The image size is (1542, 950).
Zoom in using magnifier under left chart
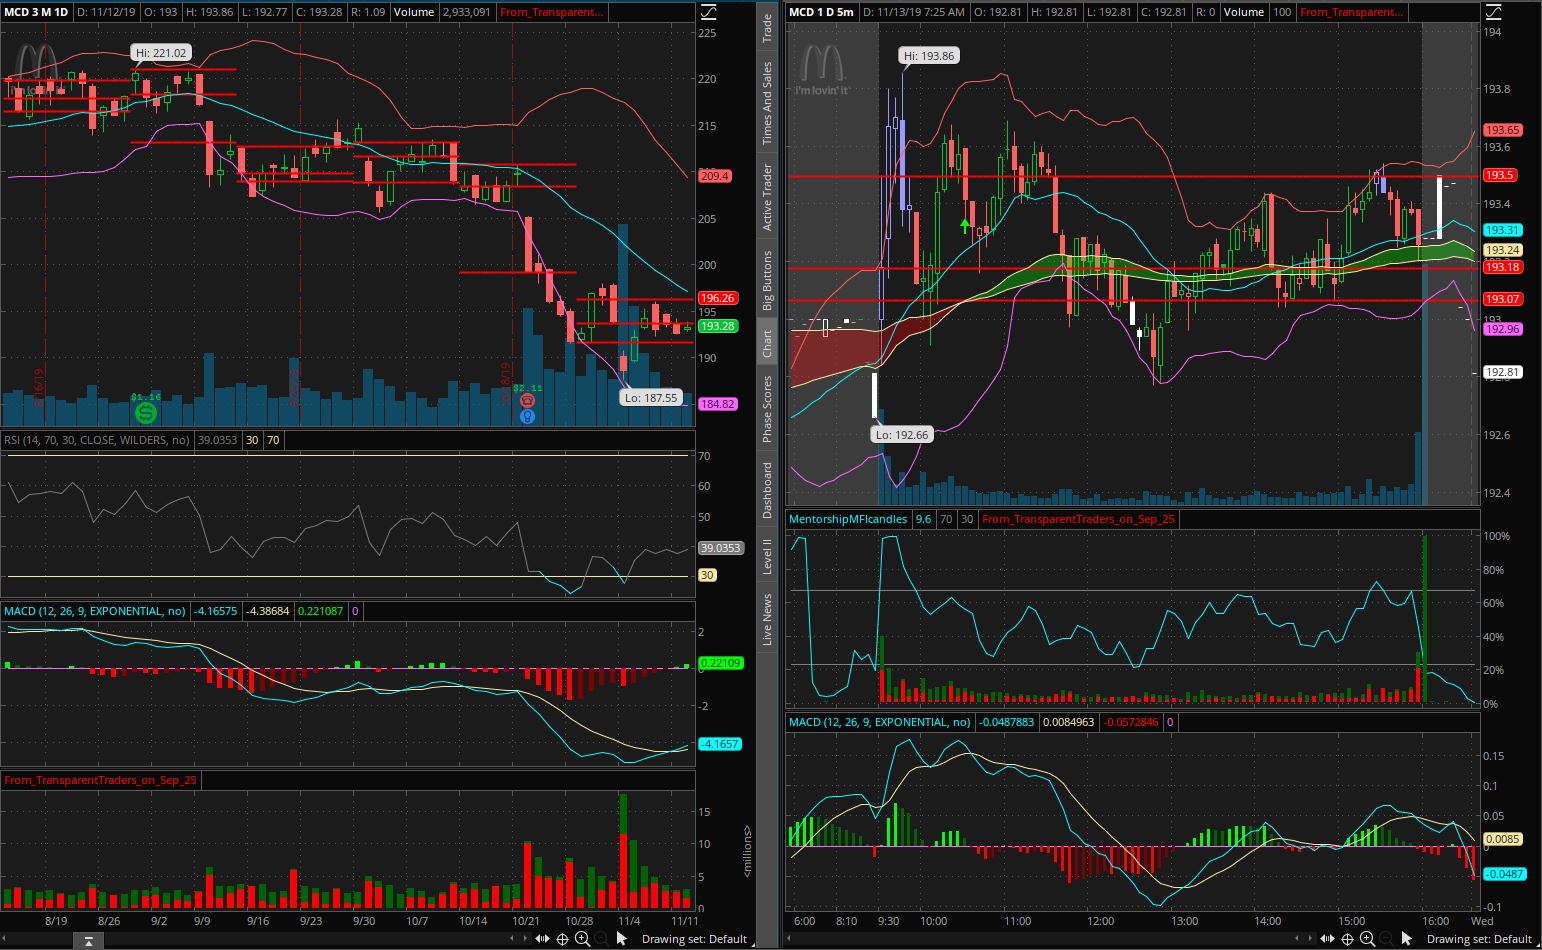(582, 938)
